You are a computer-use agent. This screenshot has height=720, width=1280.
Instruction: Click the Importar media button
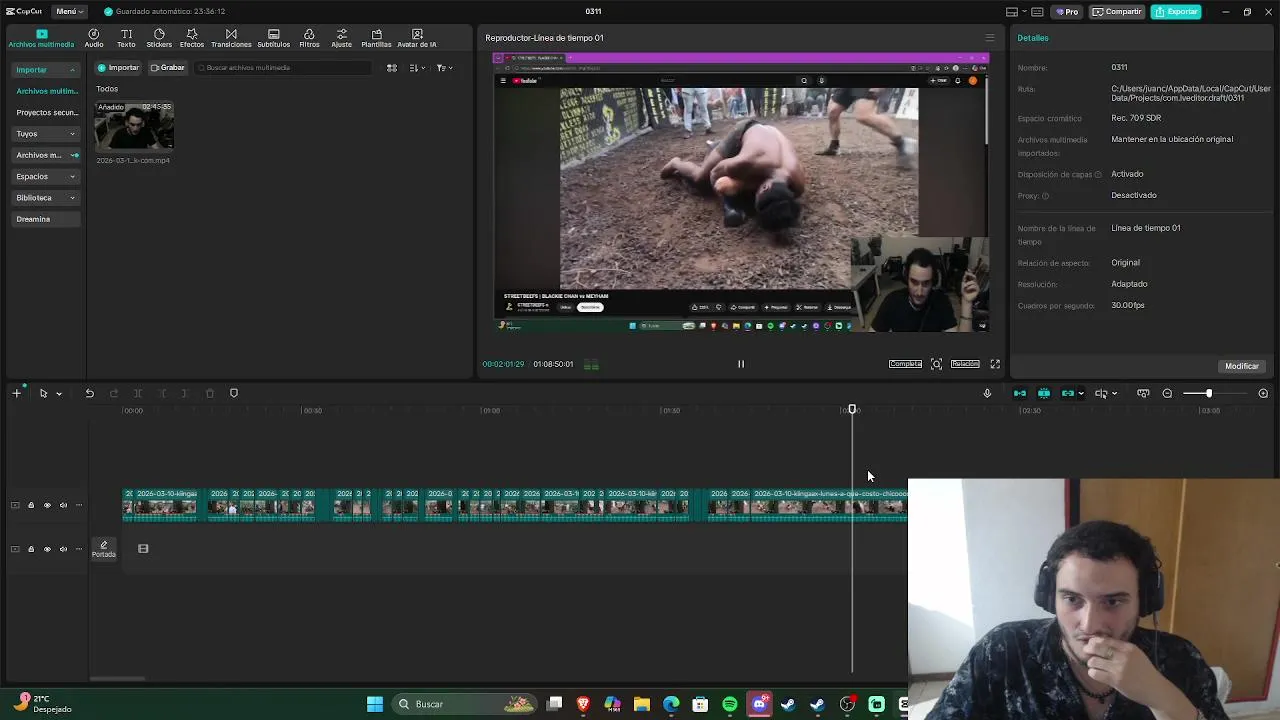tap(118, 68)
